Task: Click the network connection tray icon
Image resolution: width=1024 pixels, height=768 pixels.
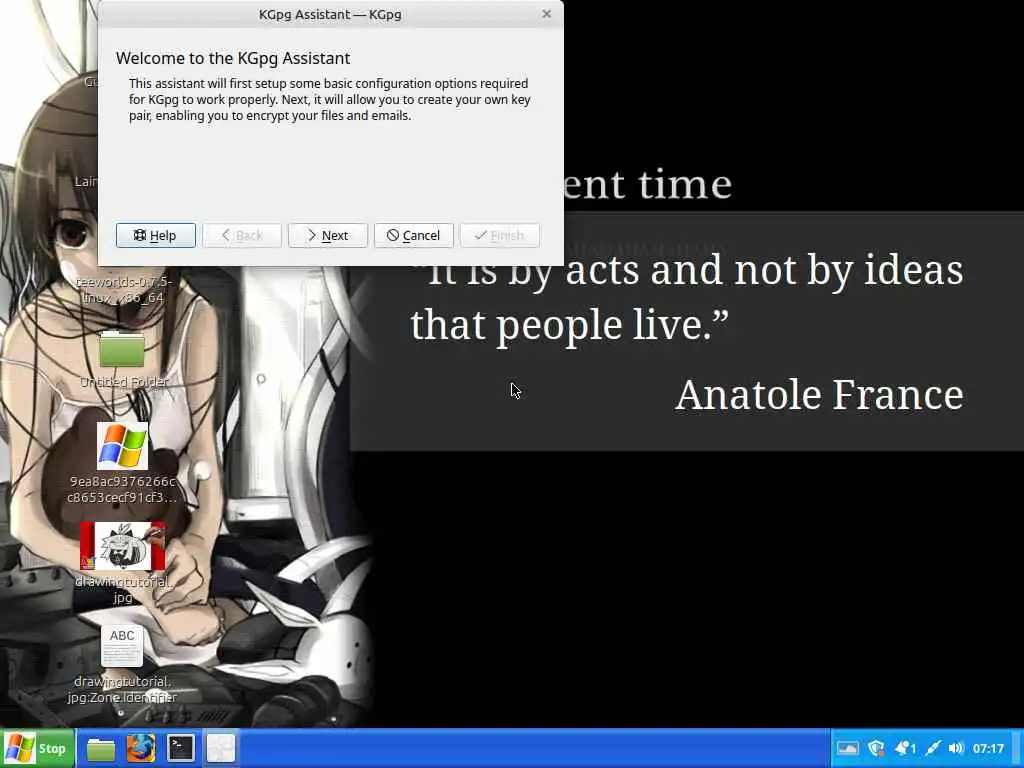Action: click(933, 748)
